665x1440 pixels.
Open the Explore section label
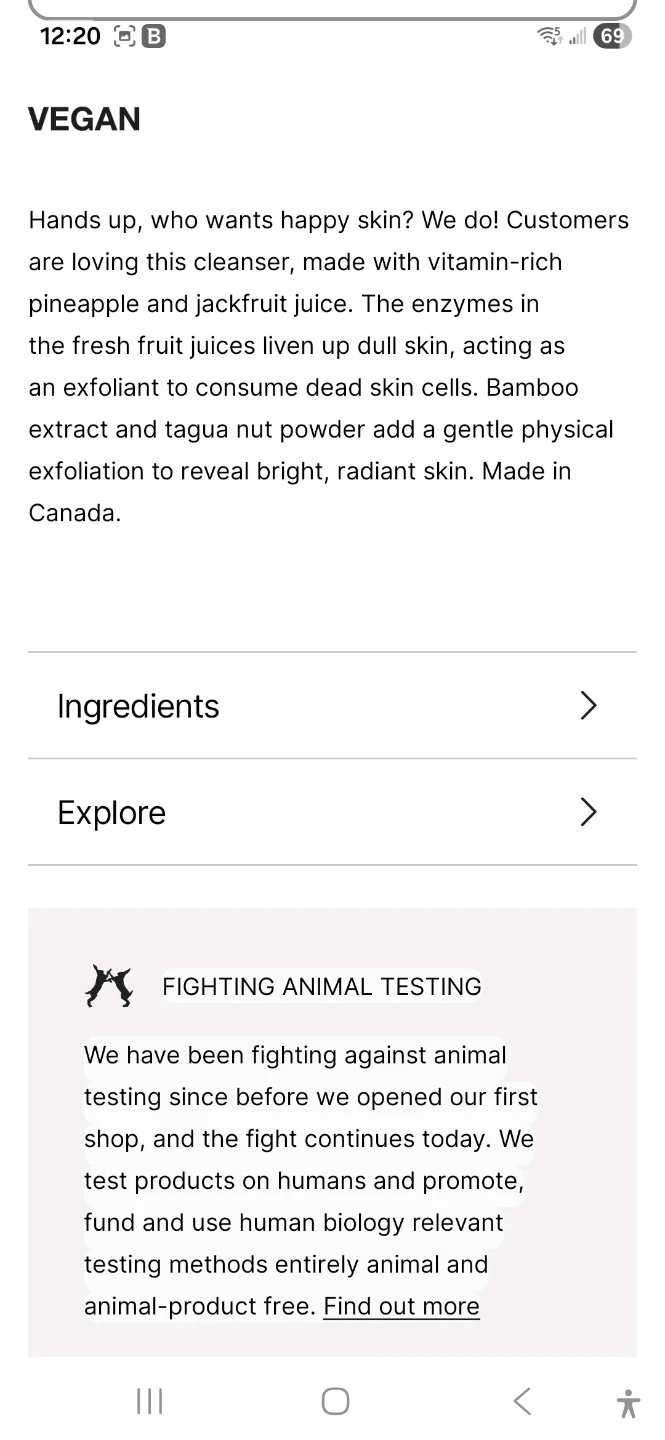tap(112, 813)
